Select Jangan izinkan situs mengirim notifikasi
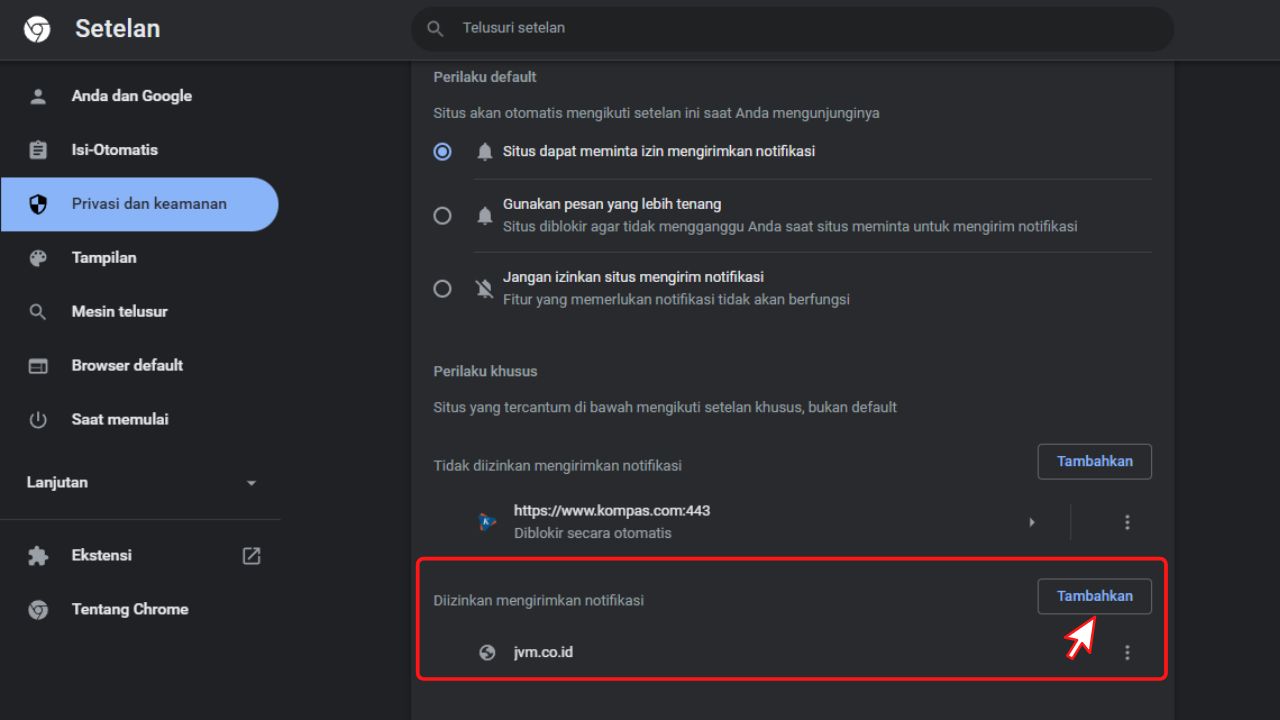1280x720 pixels. pyautogui.click(x=442, y=289)
